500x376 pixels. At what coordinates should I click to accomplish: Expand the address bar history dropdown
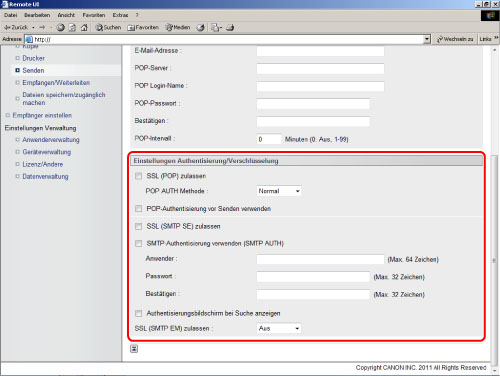[427, 39]
